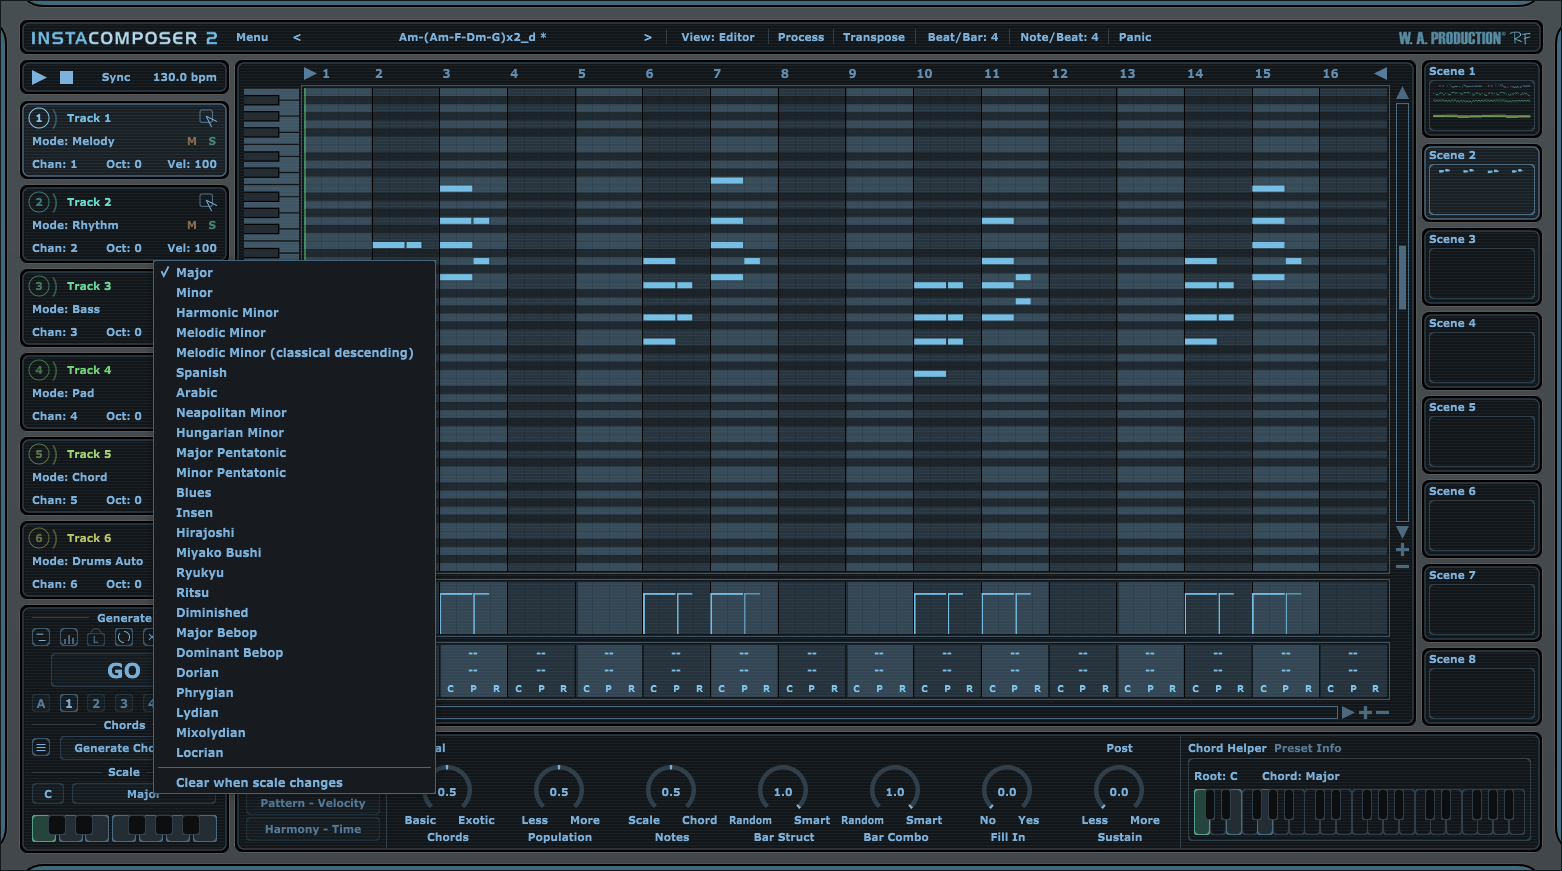Click Track 1 drag-MIDI cursor icon
This screenshot has height=871, width=1562.
coord(207,118)
